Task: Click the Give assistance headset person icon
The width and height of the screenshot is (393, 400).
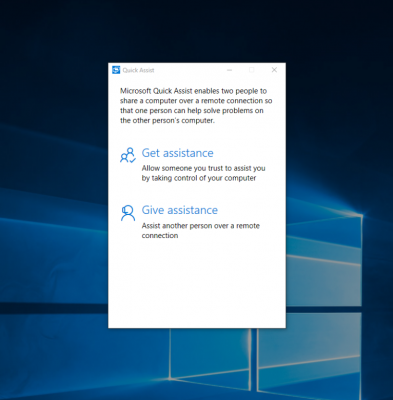Action: 128,213
